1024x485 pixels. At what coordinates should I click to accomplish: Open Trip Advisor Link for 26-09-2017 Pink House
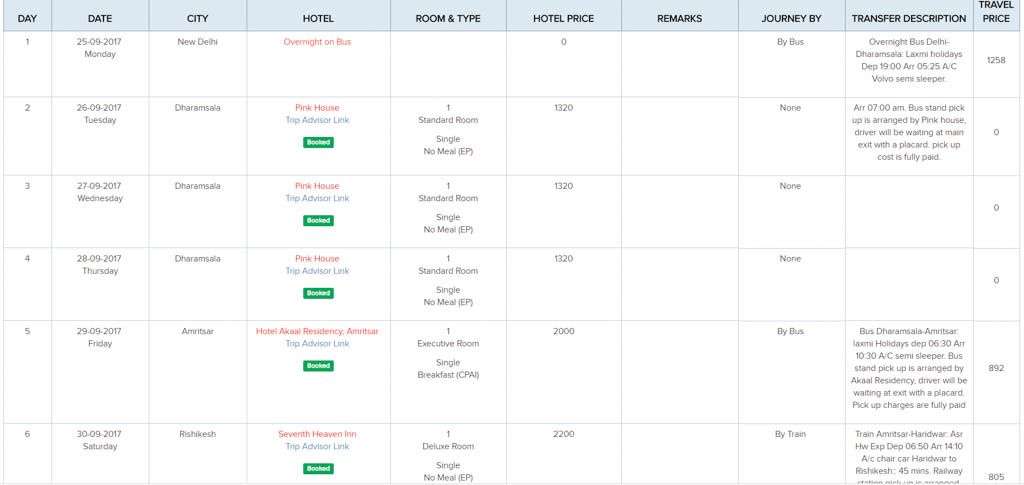point(317,120)
